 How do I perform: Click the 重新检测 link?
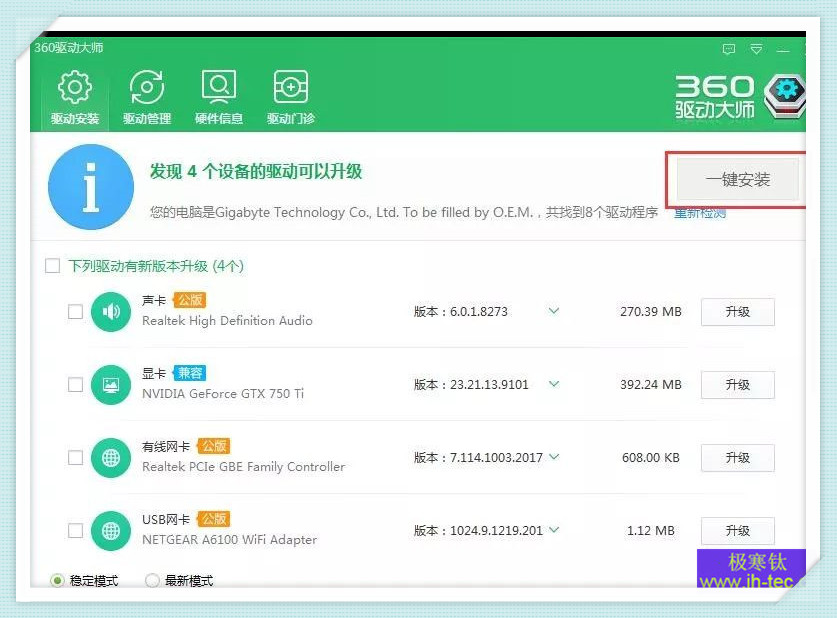tap(700, 213)
